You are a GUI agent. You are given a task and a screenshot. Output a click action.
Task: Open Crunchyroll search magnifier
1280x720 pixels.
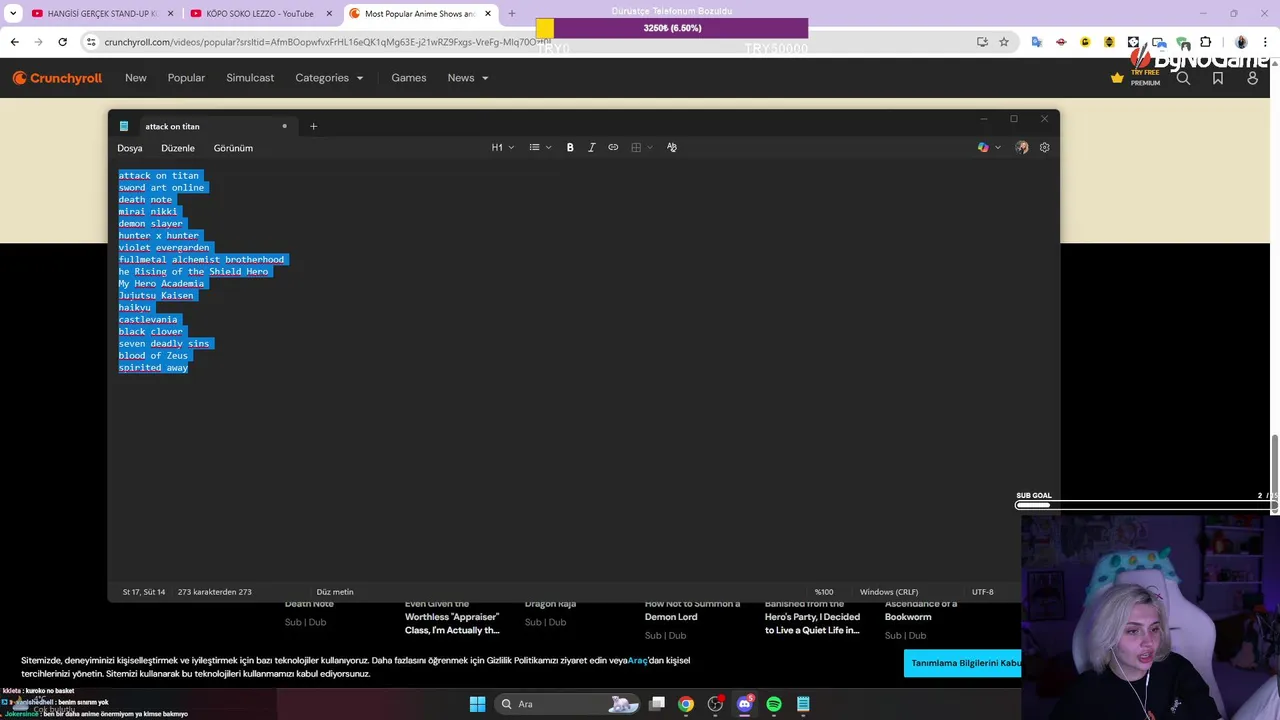1183,78
